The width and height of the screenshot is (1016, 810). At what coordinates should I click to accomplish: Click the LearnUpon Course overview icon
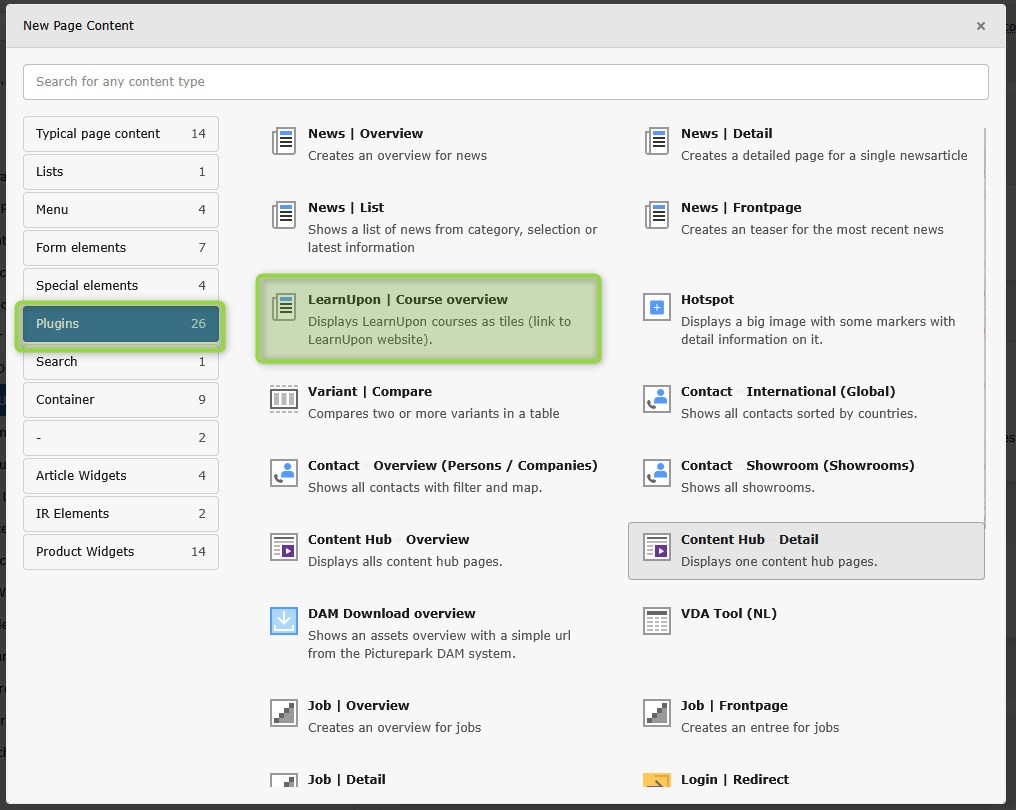tap(284, 307)
